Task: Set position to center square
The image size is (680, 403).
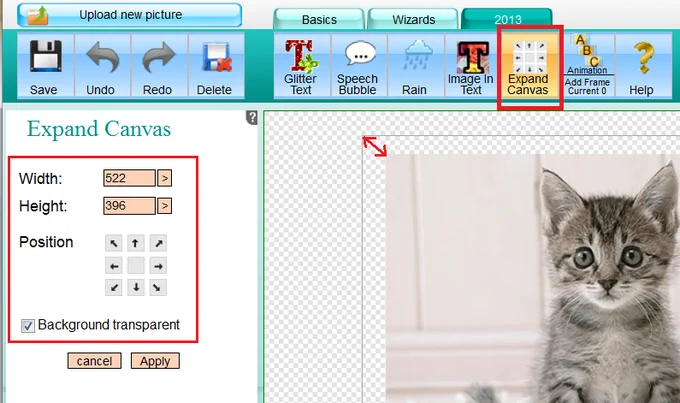Action: [x=136, y=265]
